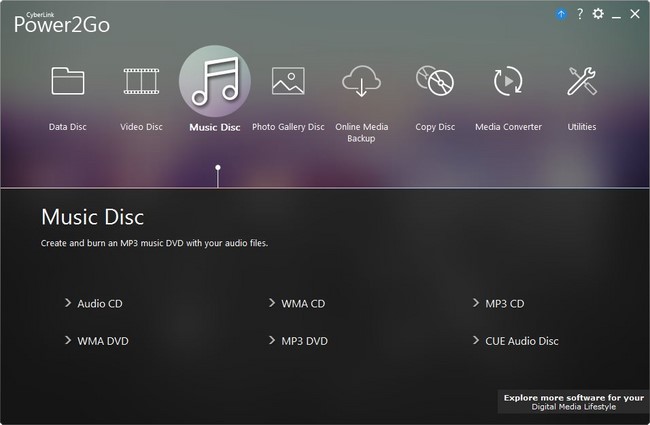Click the Data Disc label

68,127
